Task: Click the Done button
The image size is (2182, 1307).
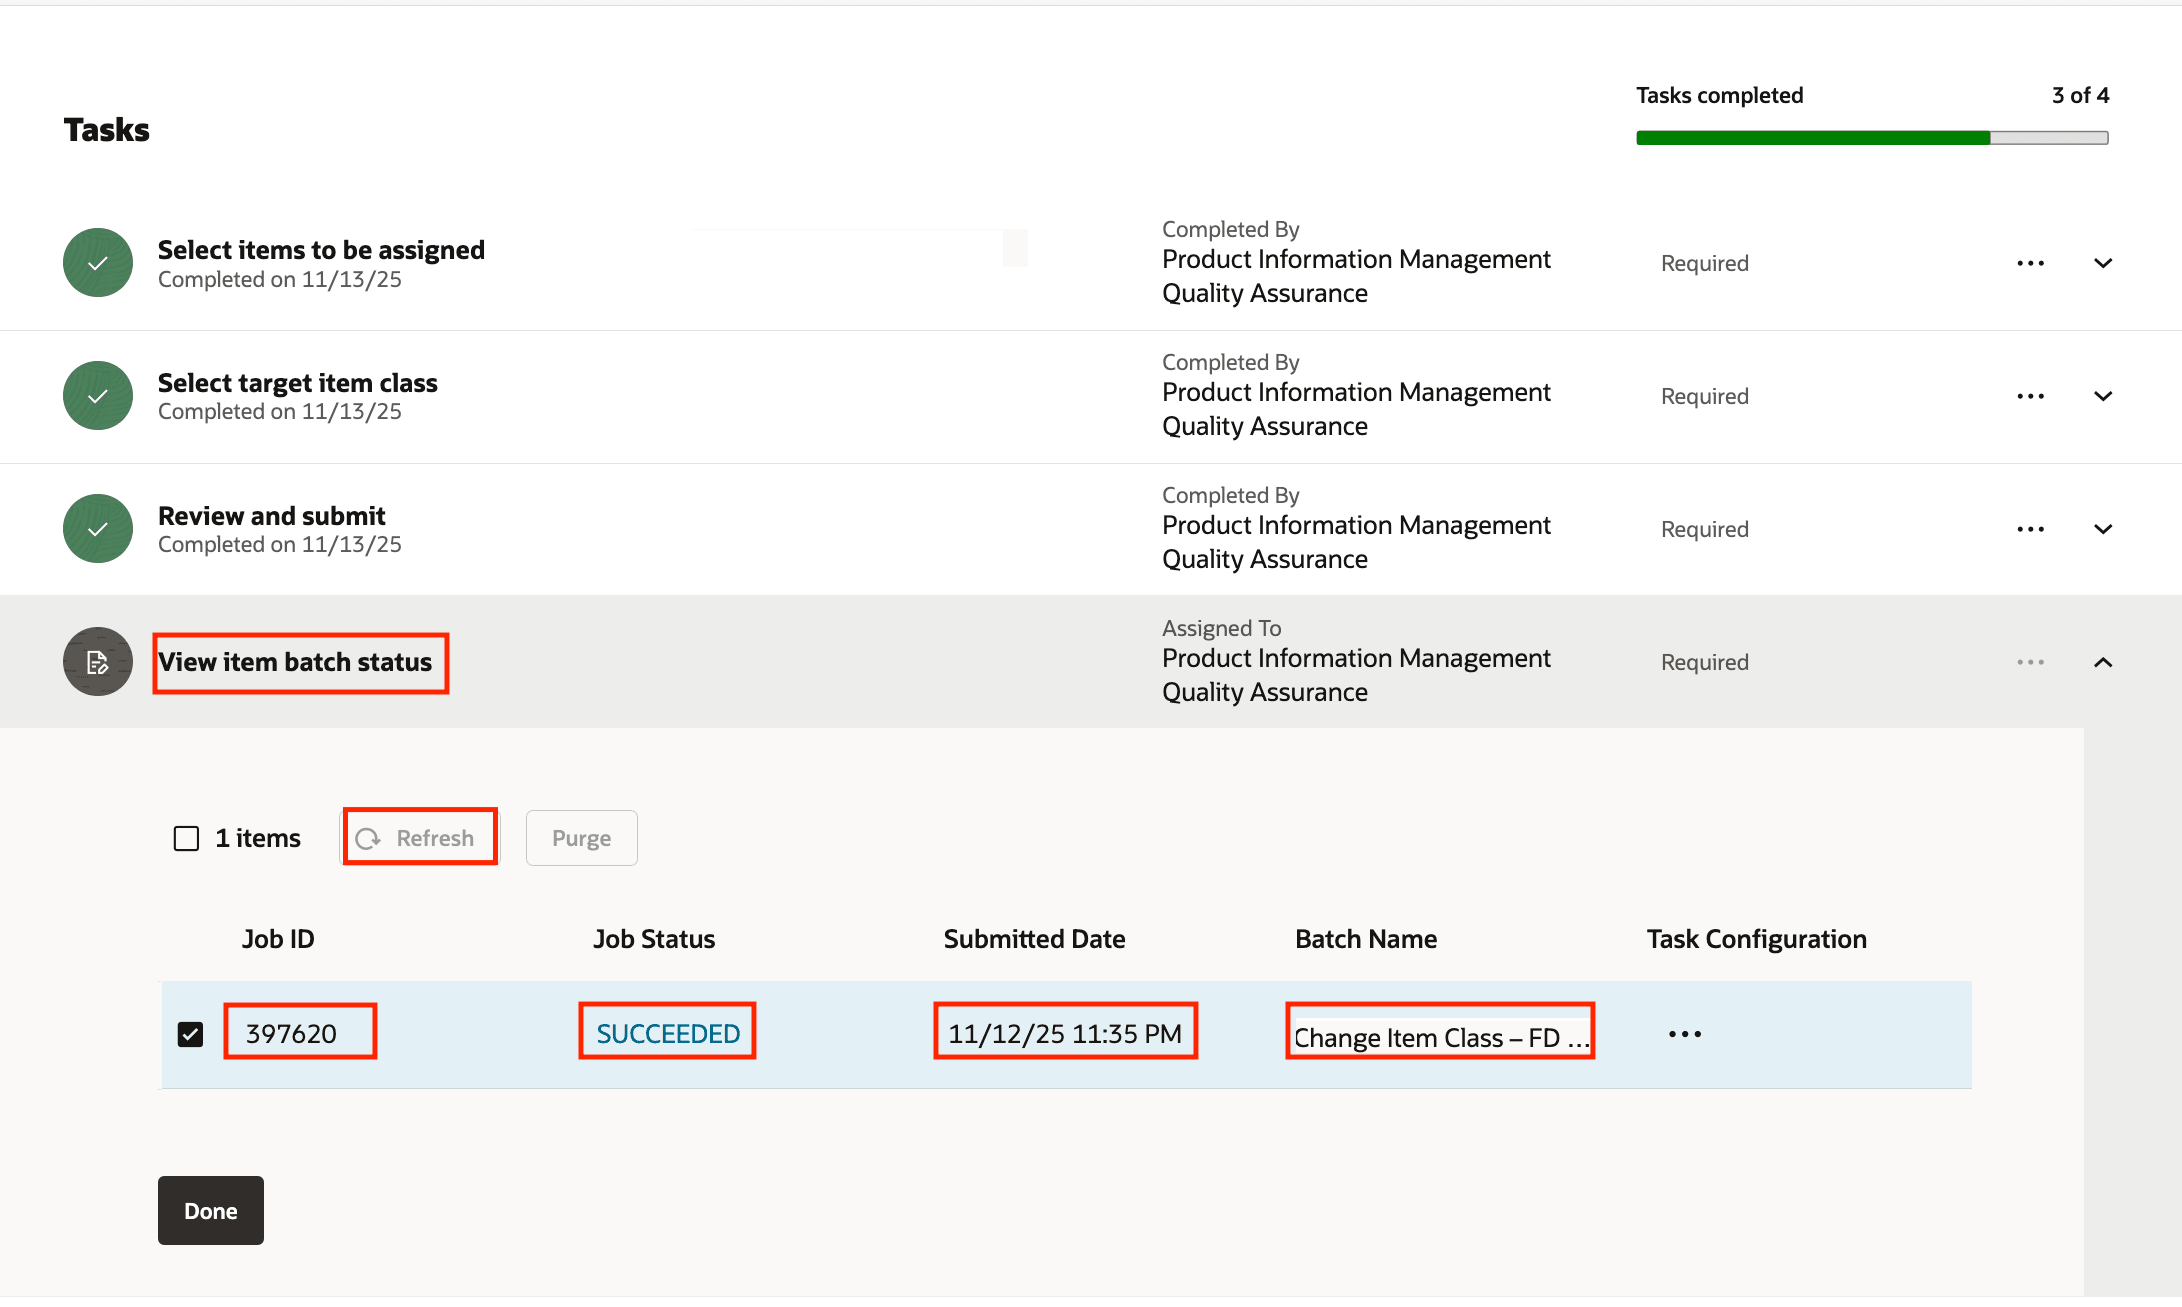Action: pyautogui.click(x=210, y=1210)
